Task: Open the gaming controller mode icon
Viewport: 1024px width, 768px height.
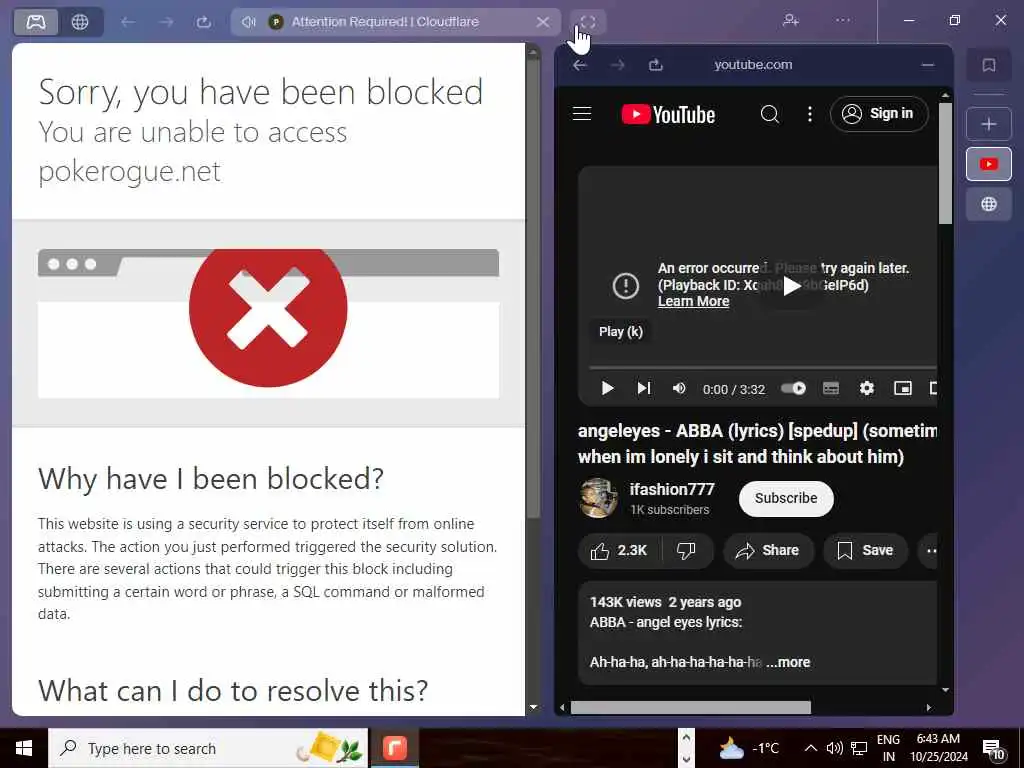Action: (36, 22)
